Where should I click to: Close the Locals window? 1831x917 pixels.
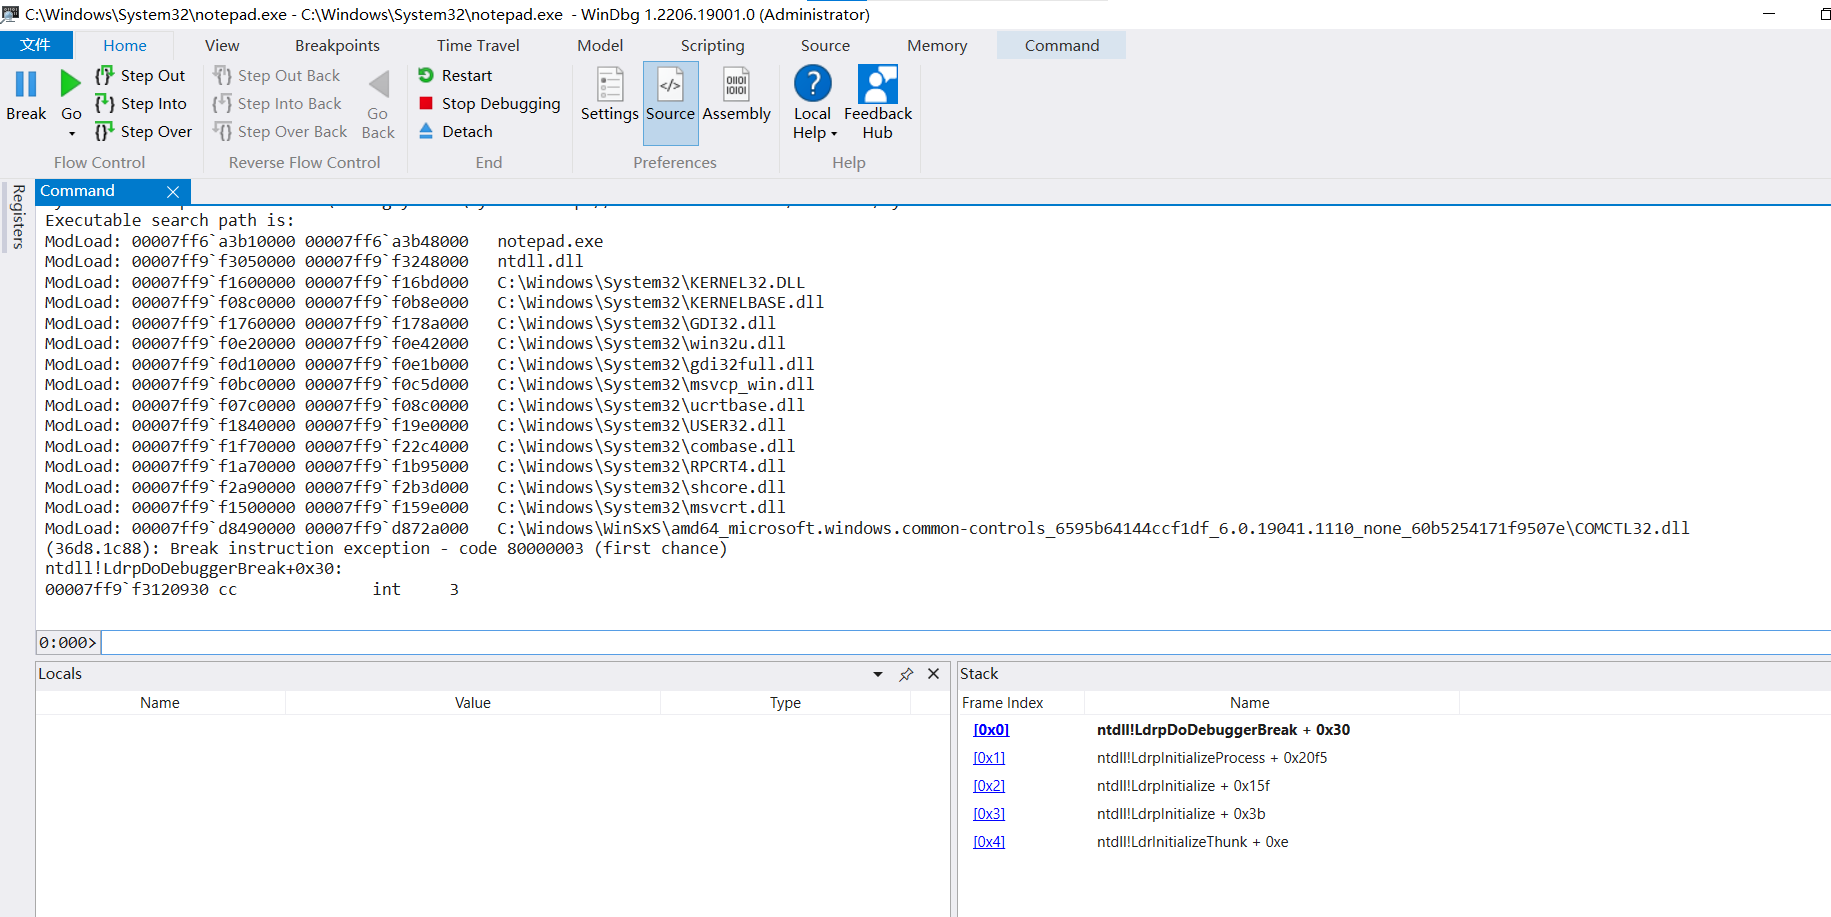pyautogui.click(x=934, y=674)
